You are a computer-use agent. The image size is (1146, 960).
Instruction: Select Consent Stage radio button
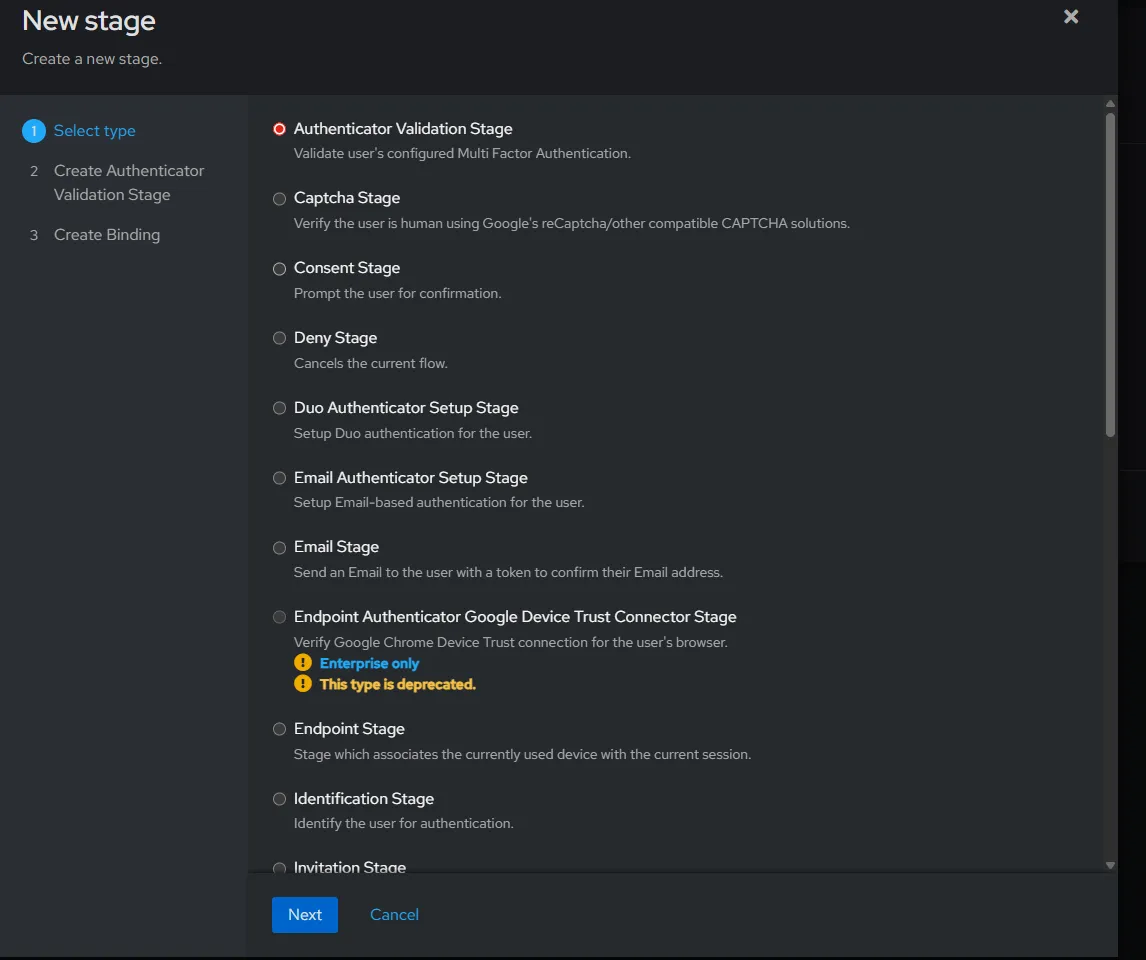(x=280, y=269)
